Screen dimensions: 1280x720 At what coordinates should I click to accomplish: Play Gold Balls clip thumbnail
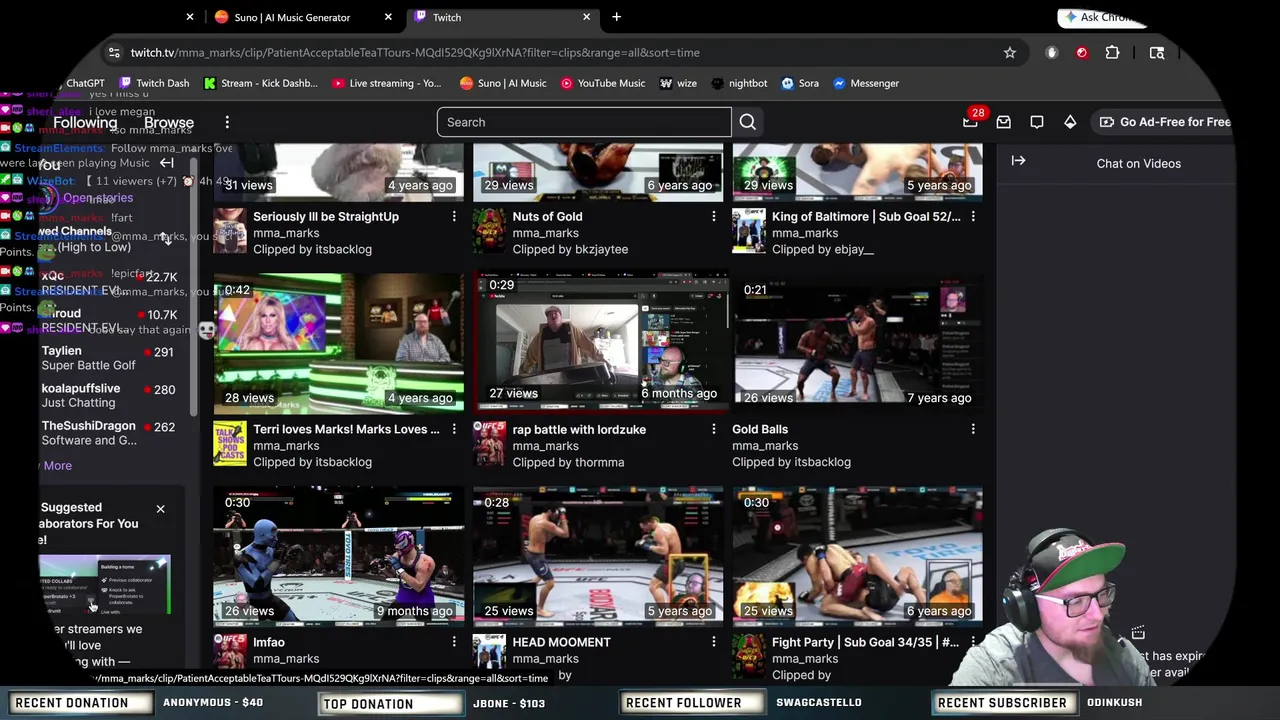(857, 342)
